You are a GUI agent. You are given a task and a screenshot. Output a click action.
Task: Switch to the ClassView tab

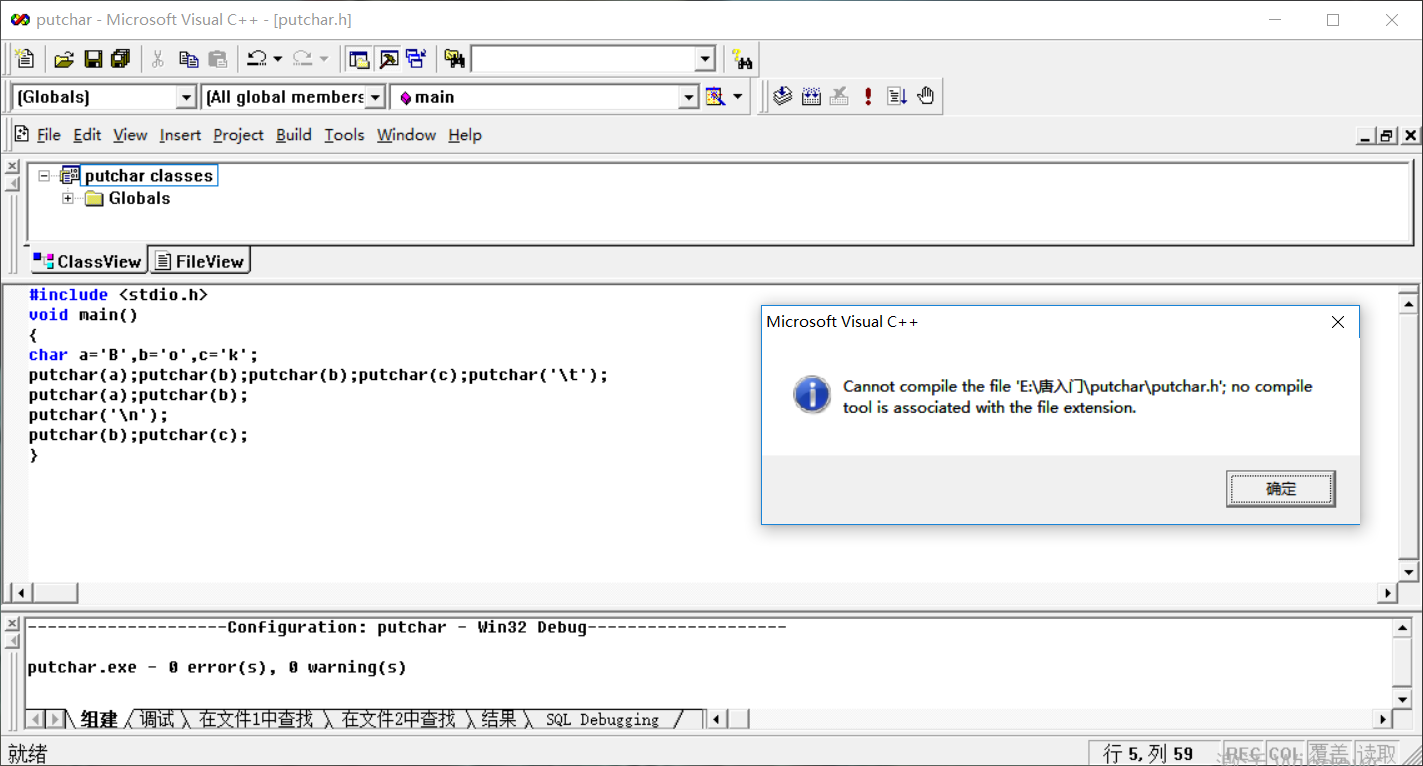click(x=87, y=261)
